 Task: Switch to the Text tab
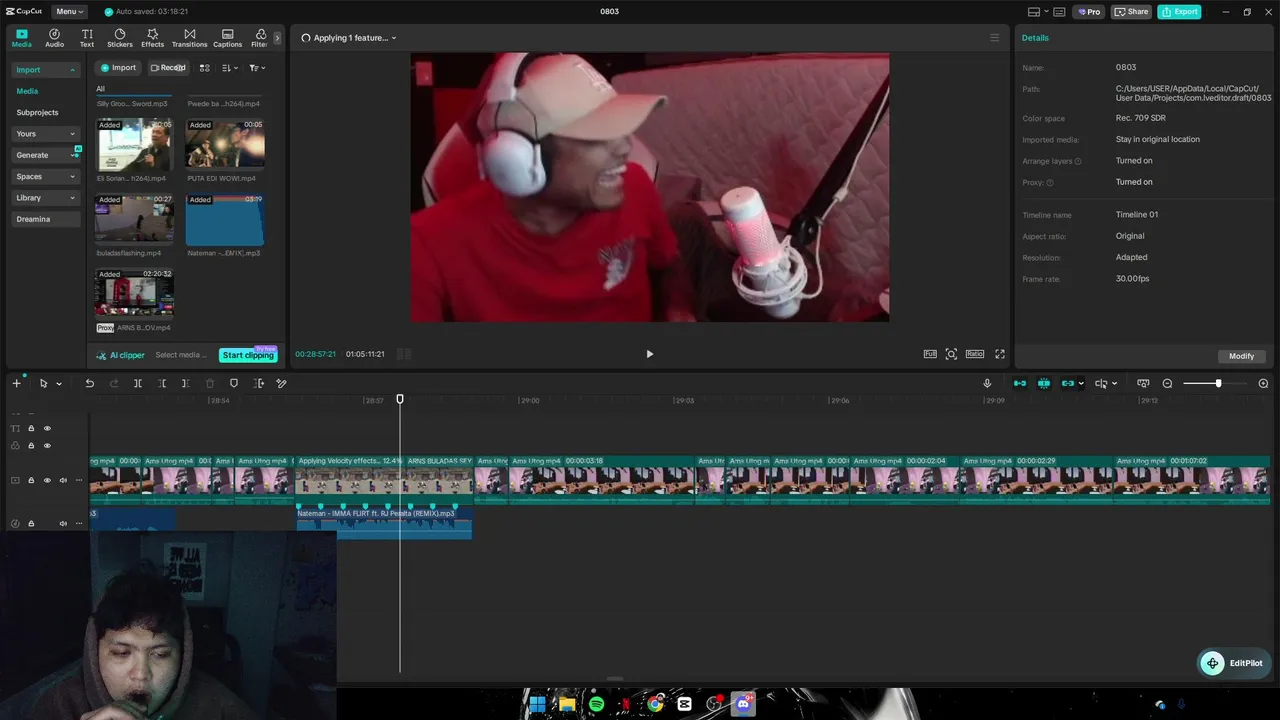[x=87, y=38]
